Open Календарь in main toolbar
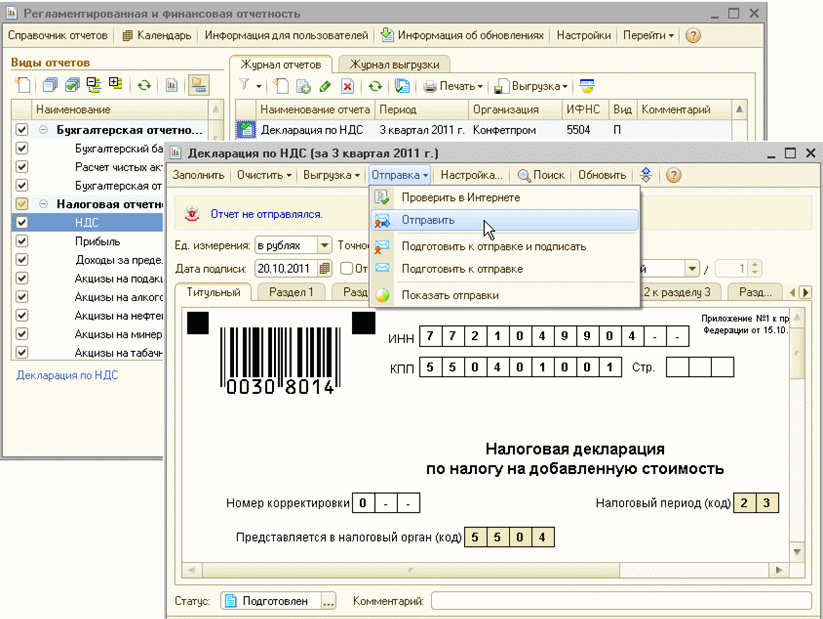The image size is (823, 619). 157,35
